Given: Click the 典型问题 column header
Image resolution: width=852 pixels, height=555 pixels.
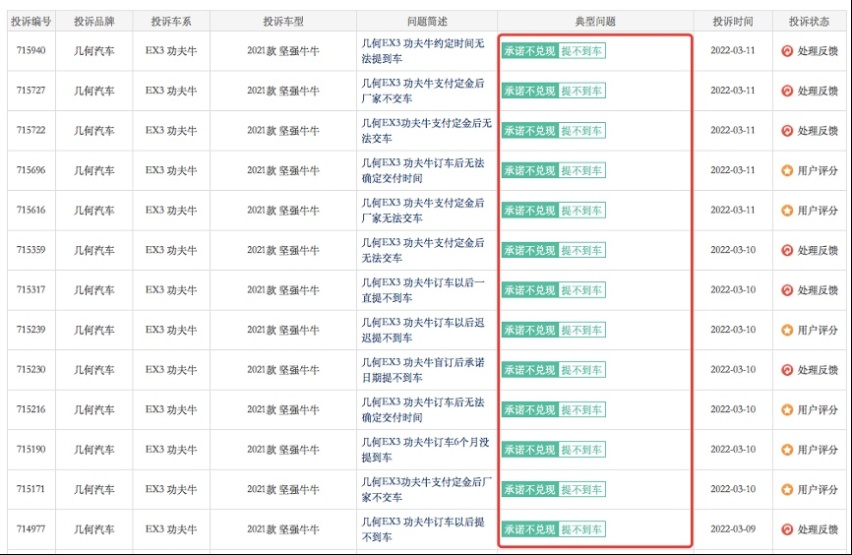Looking at the screenshot, I should click(596, 21).
